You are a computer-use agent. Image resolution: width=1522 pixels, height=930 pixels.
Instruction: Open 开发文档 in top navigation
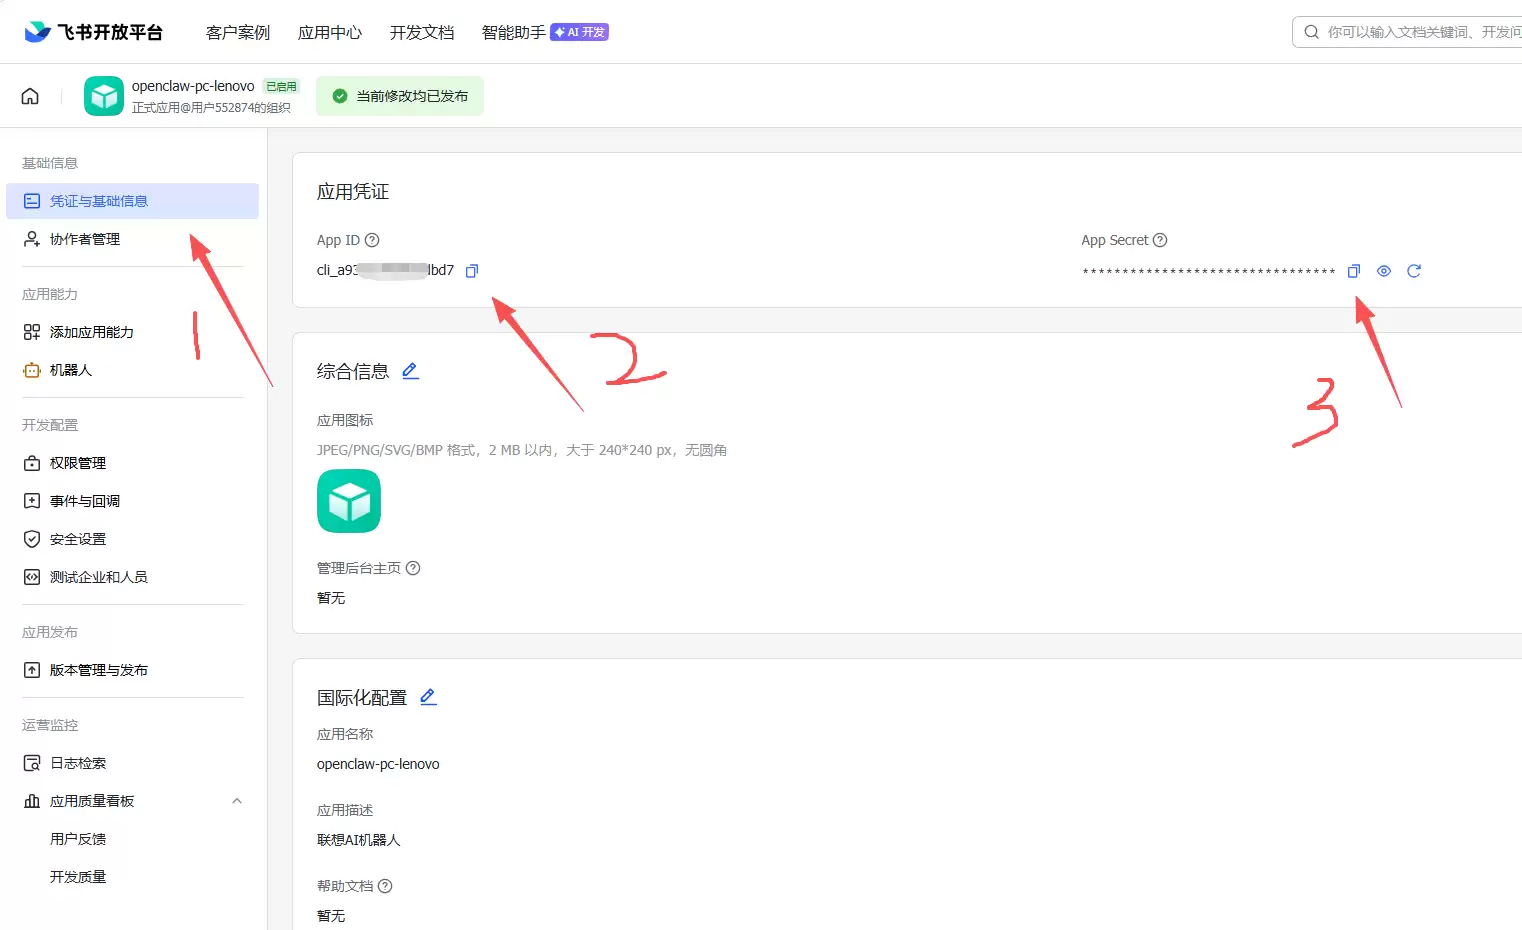click(x=422, y=32)
